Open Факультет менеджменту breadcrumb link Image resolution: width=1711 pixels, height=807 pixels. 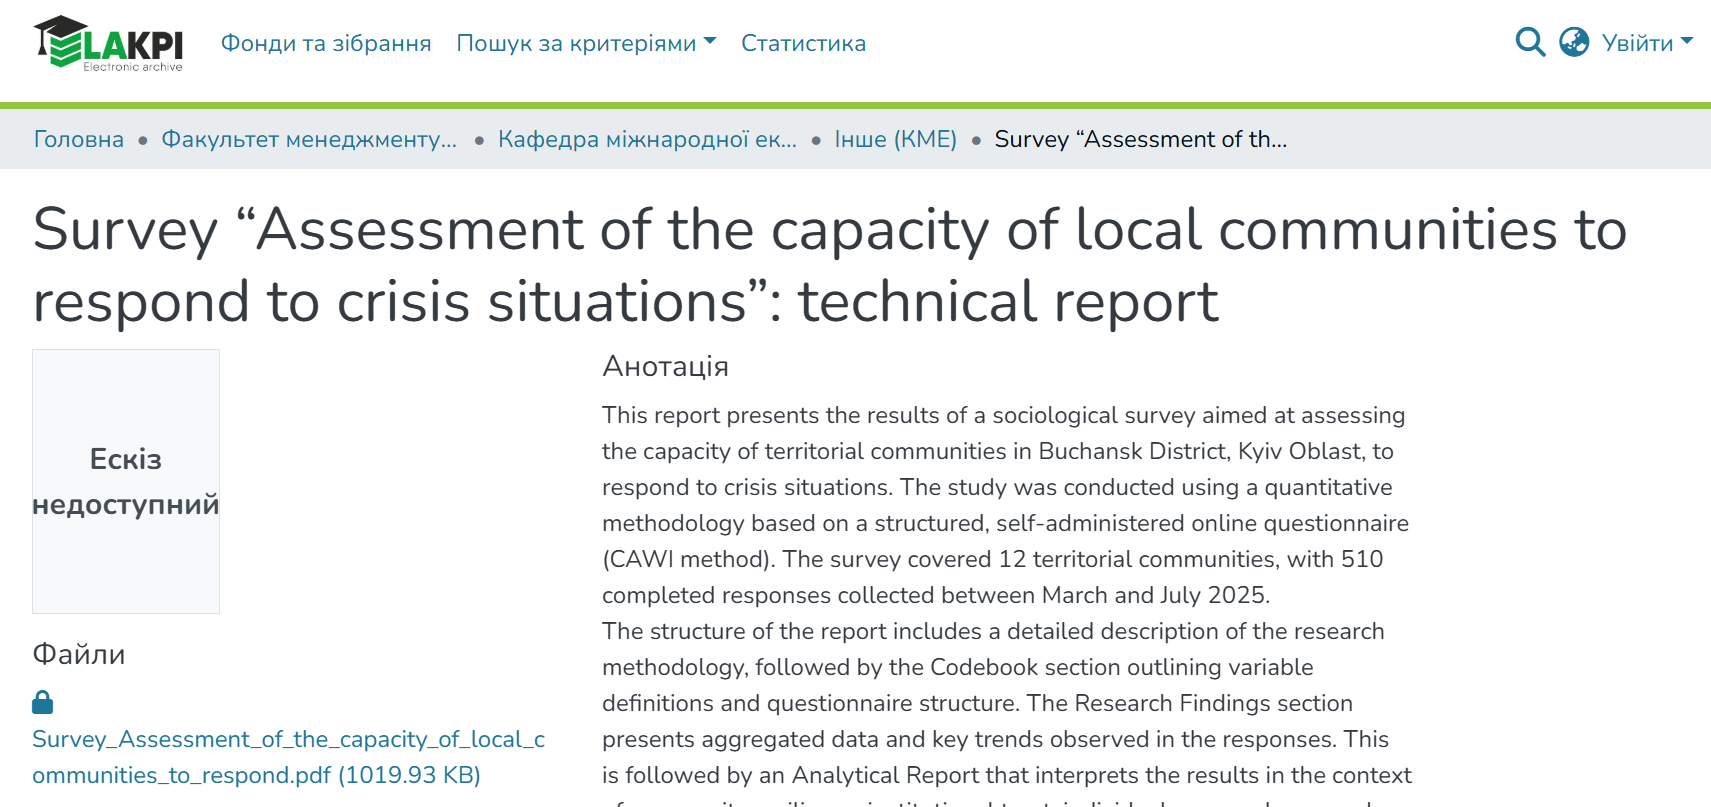tap(309, 139)
